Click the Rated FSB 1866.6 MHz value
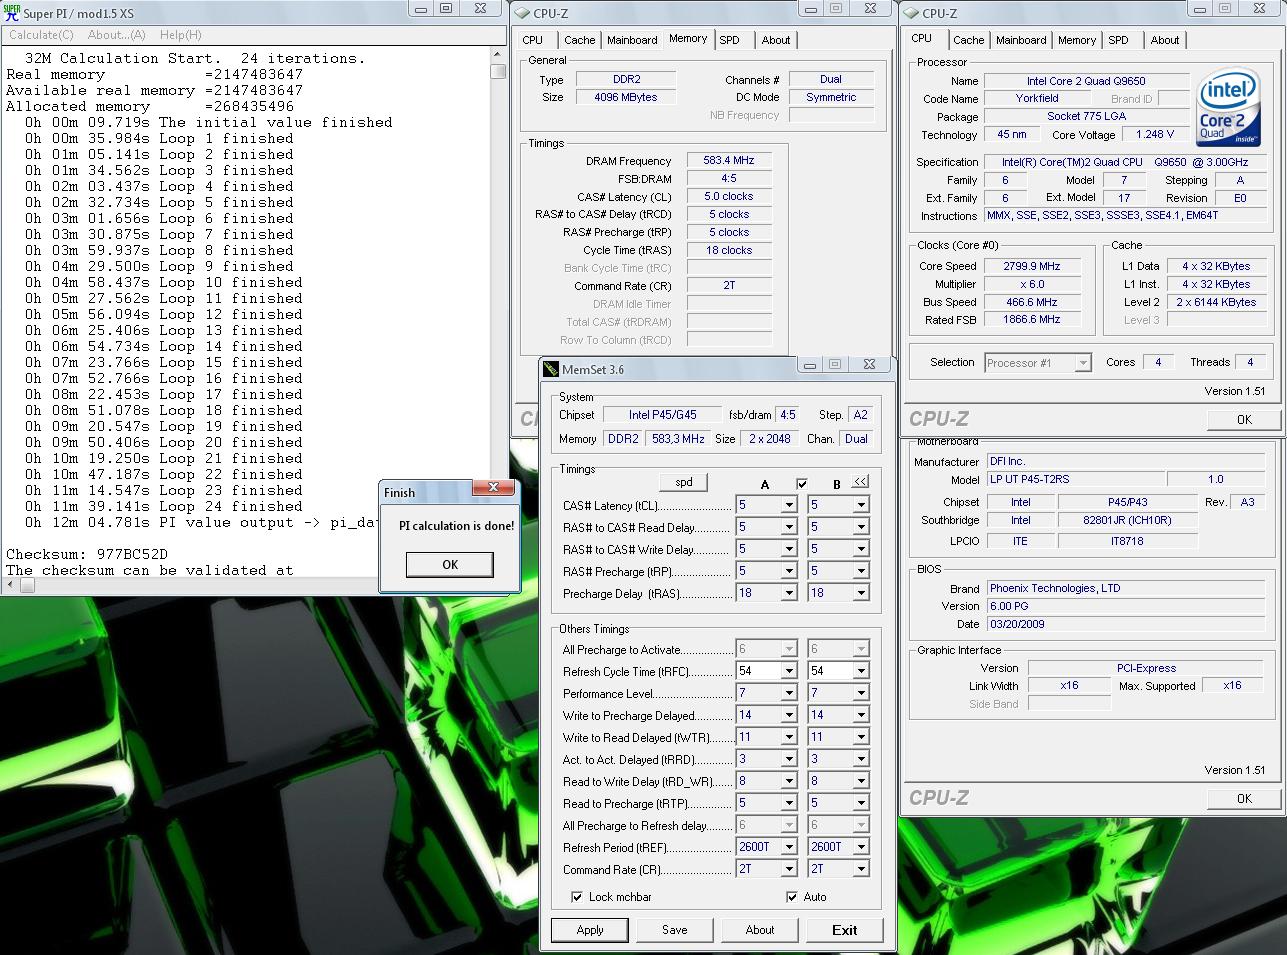 [1031, 320]
